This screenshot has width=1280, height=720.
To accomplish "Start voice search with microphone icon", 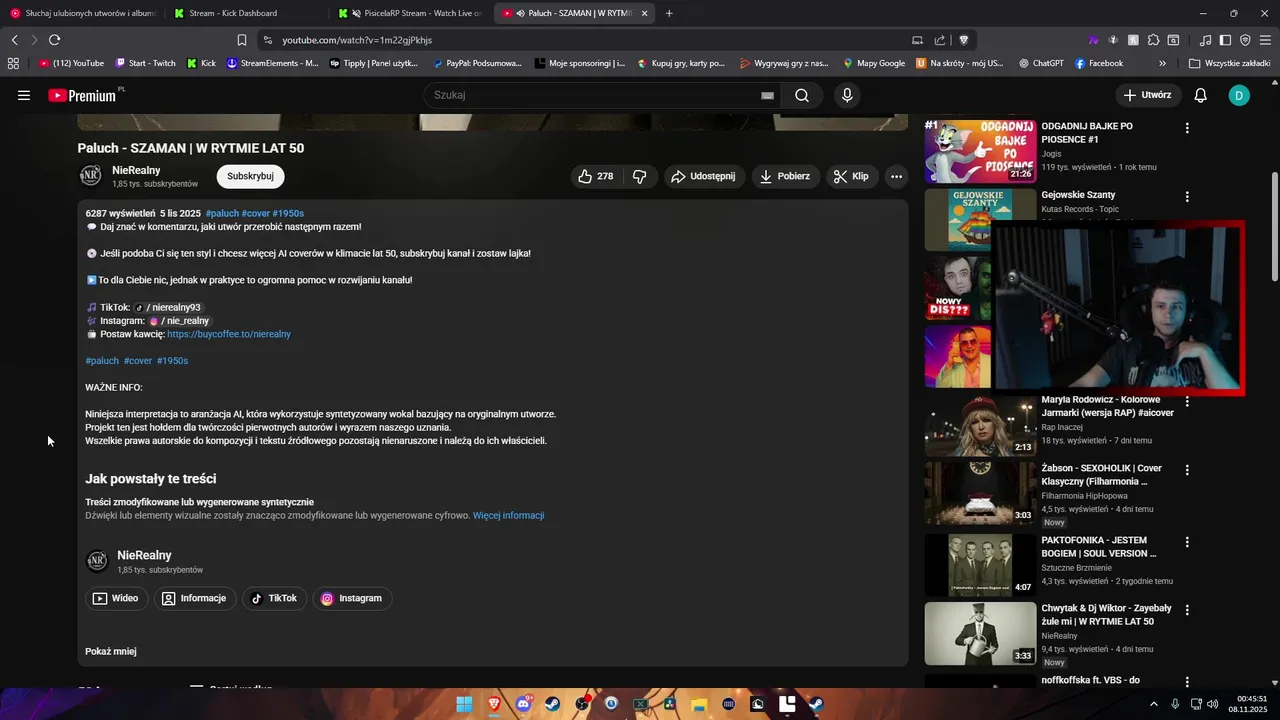I will coord(847,95).
